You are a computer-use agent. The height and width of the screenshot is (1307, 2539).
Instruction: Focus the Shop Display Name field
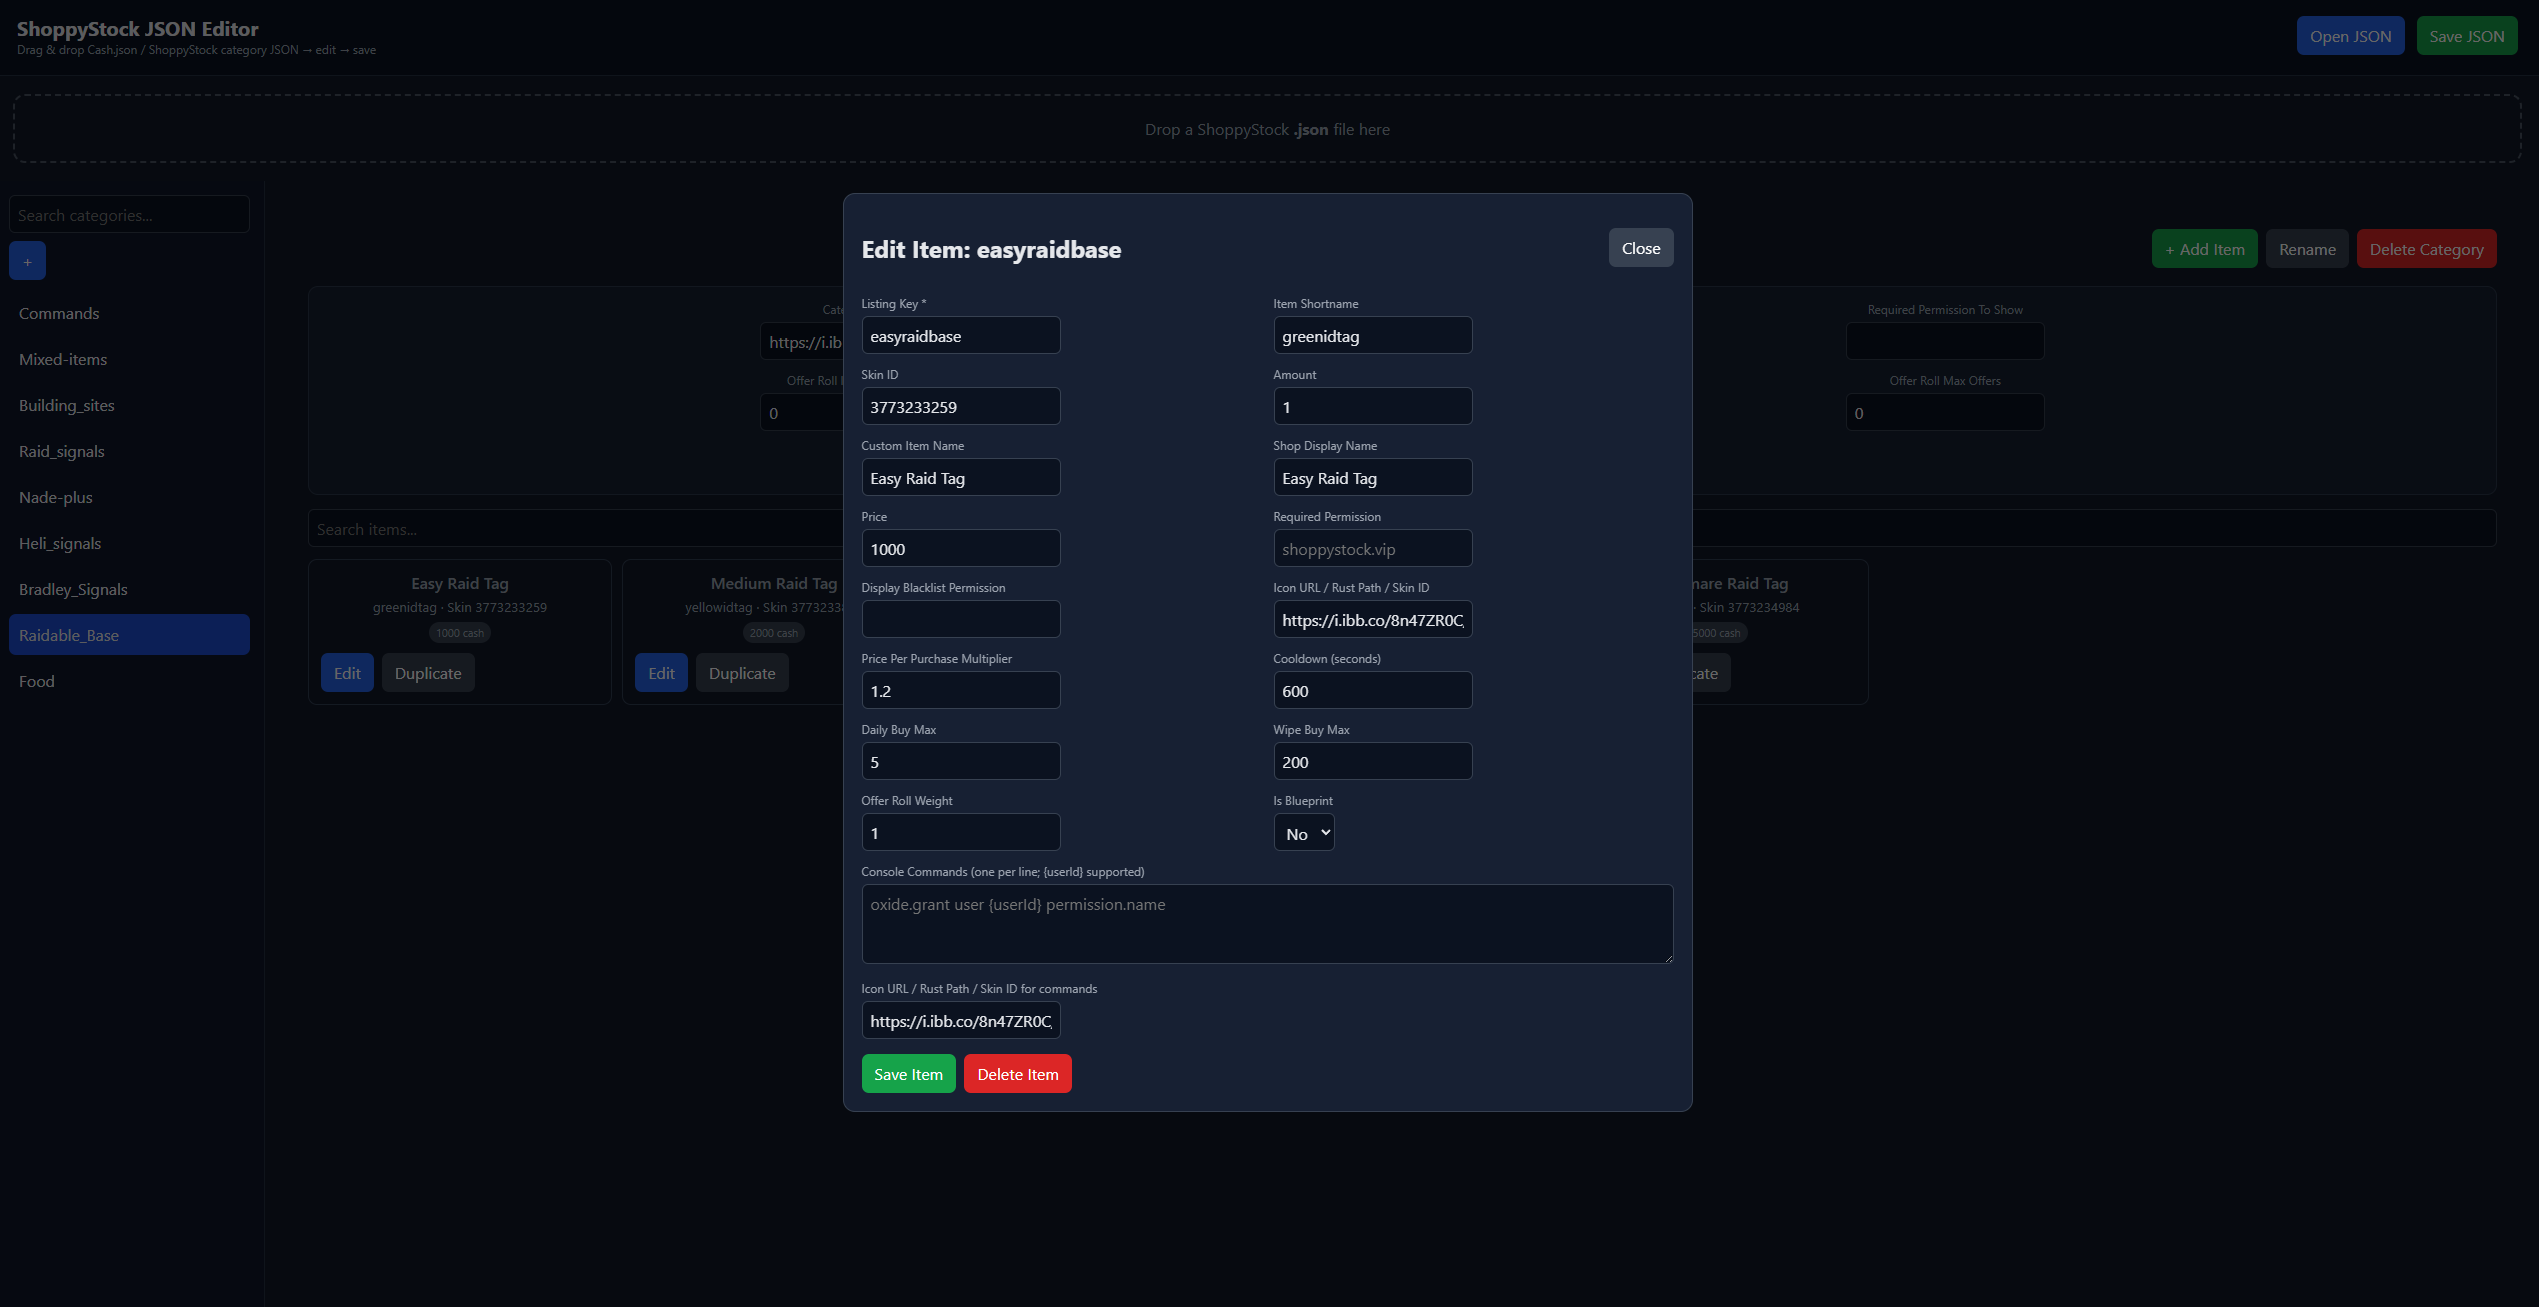pyautogui.click(x=1372, y=478)
